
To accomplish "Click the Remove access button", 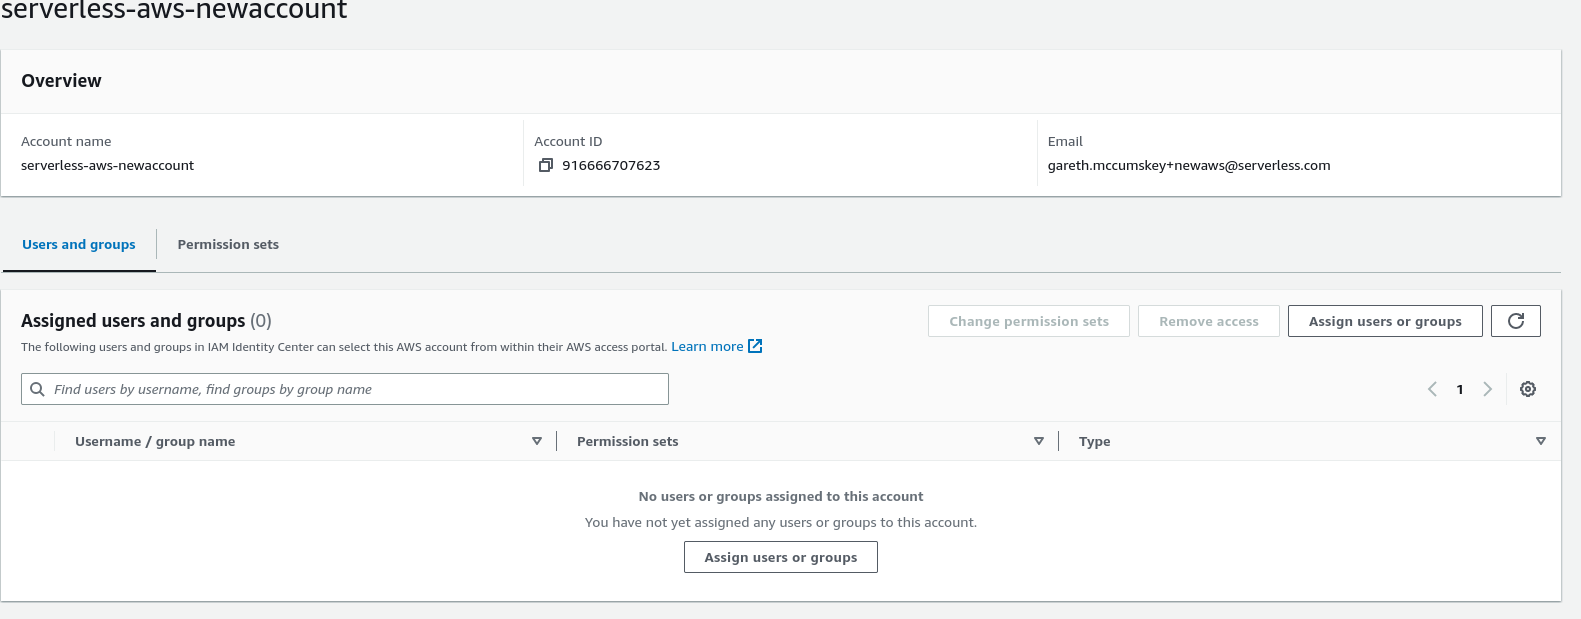I will 1208,321.
